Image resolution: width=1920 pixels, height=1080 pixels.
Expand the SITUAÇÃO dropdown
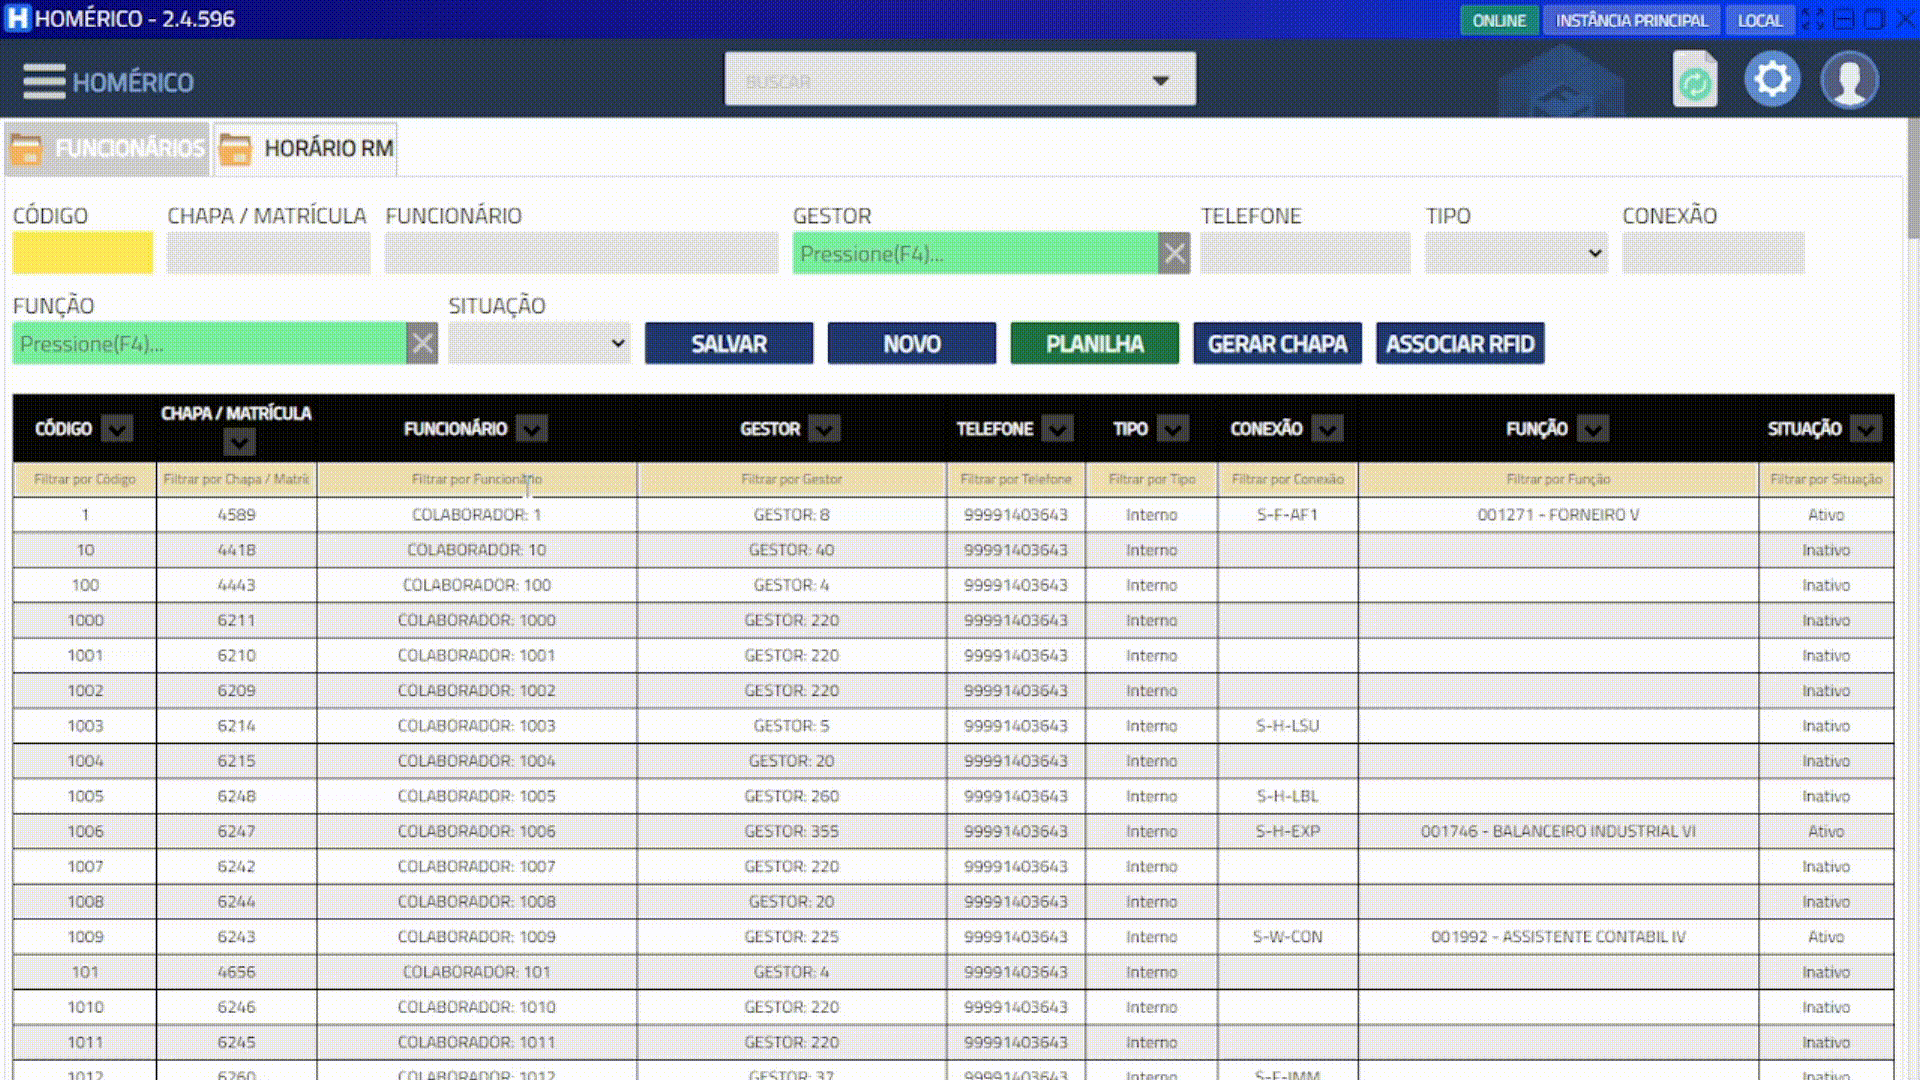617,344
